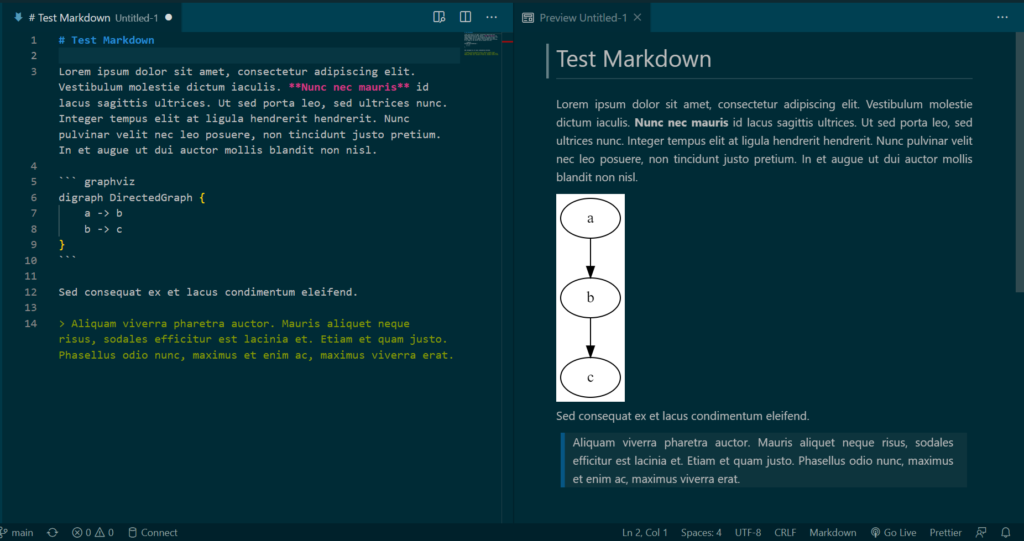Select the UTF-8 encoding indicator
The image size is (1024, 541).
(748, 532)
